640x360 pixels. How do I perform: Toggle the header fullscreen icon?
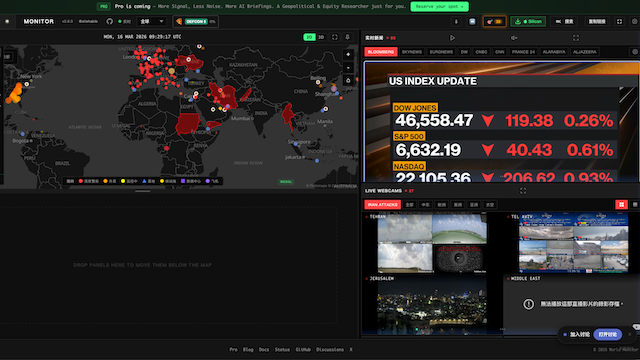(619, 22)
